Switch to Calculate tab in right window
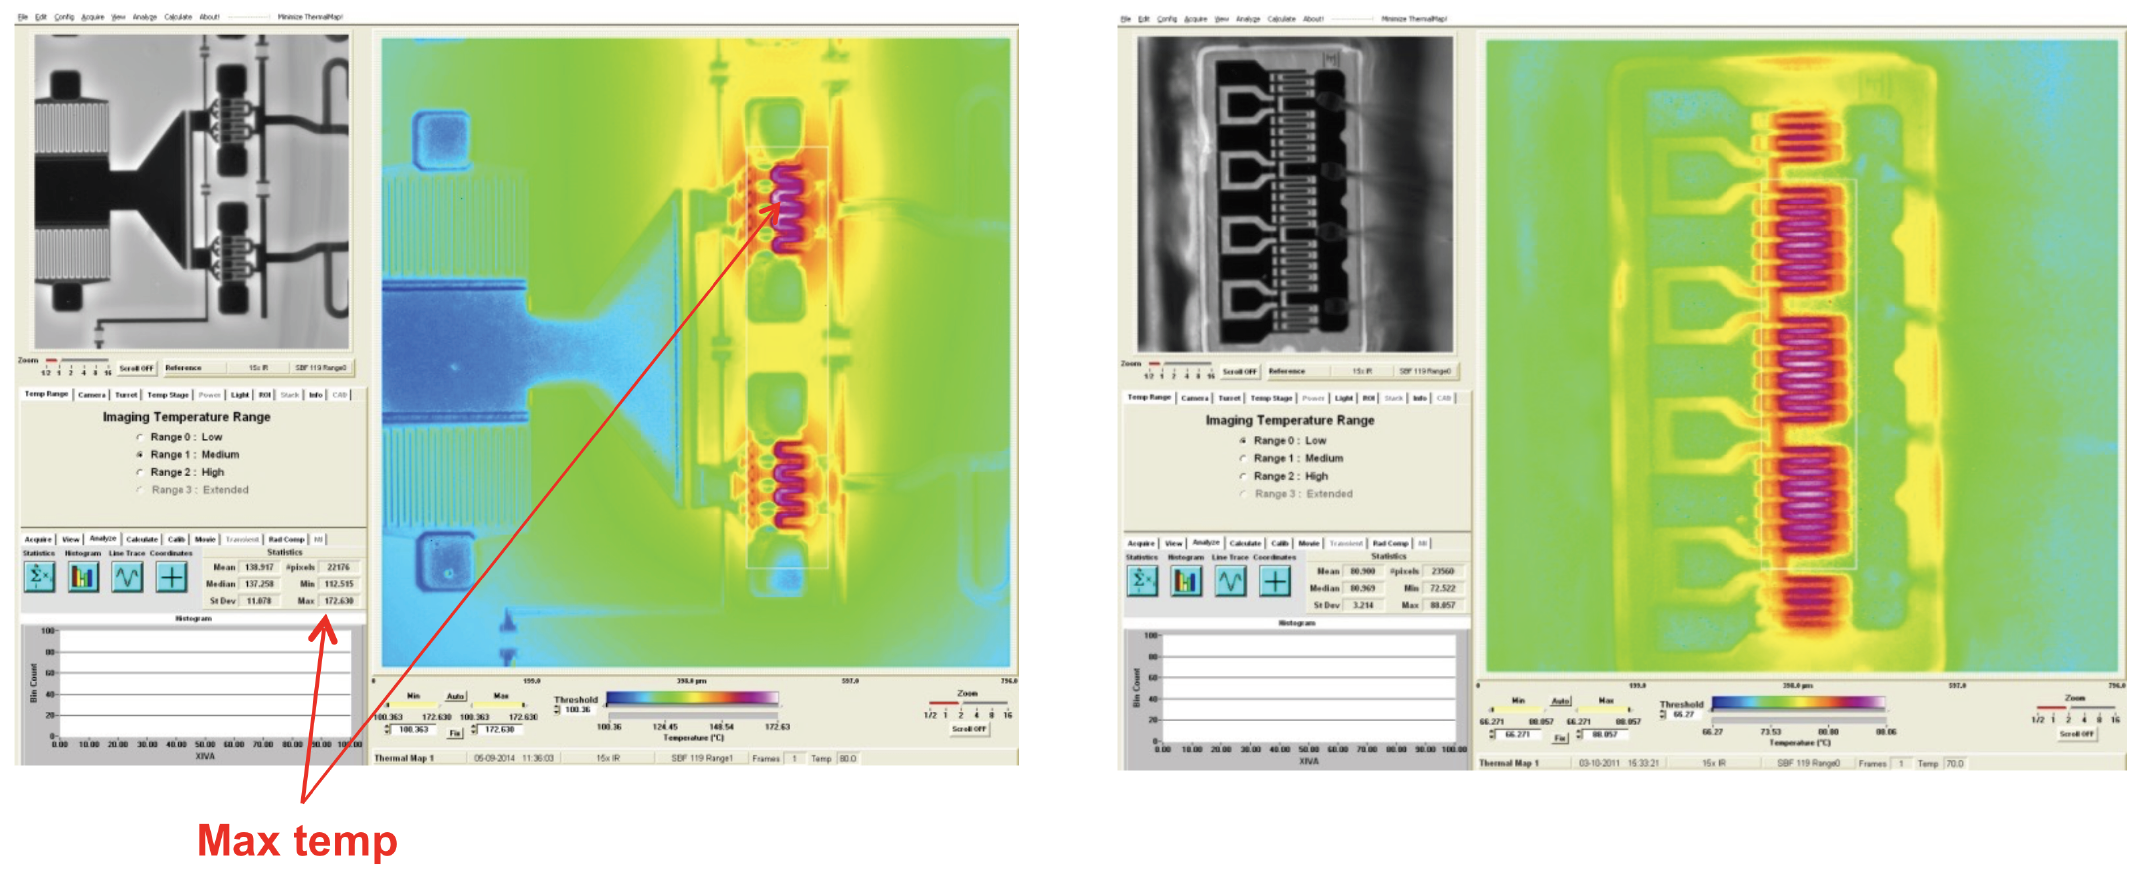The height and width of the screenshot is (882, 2148). click(1245, 543)
